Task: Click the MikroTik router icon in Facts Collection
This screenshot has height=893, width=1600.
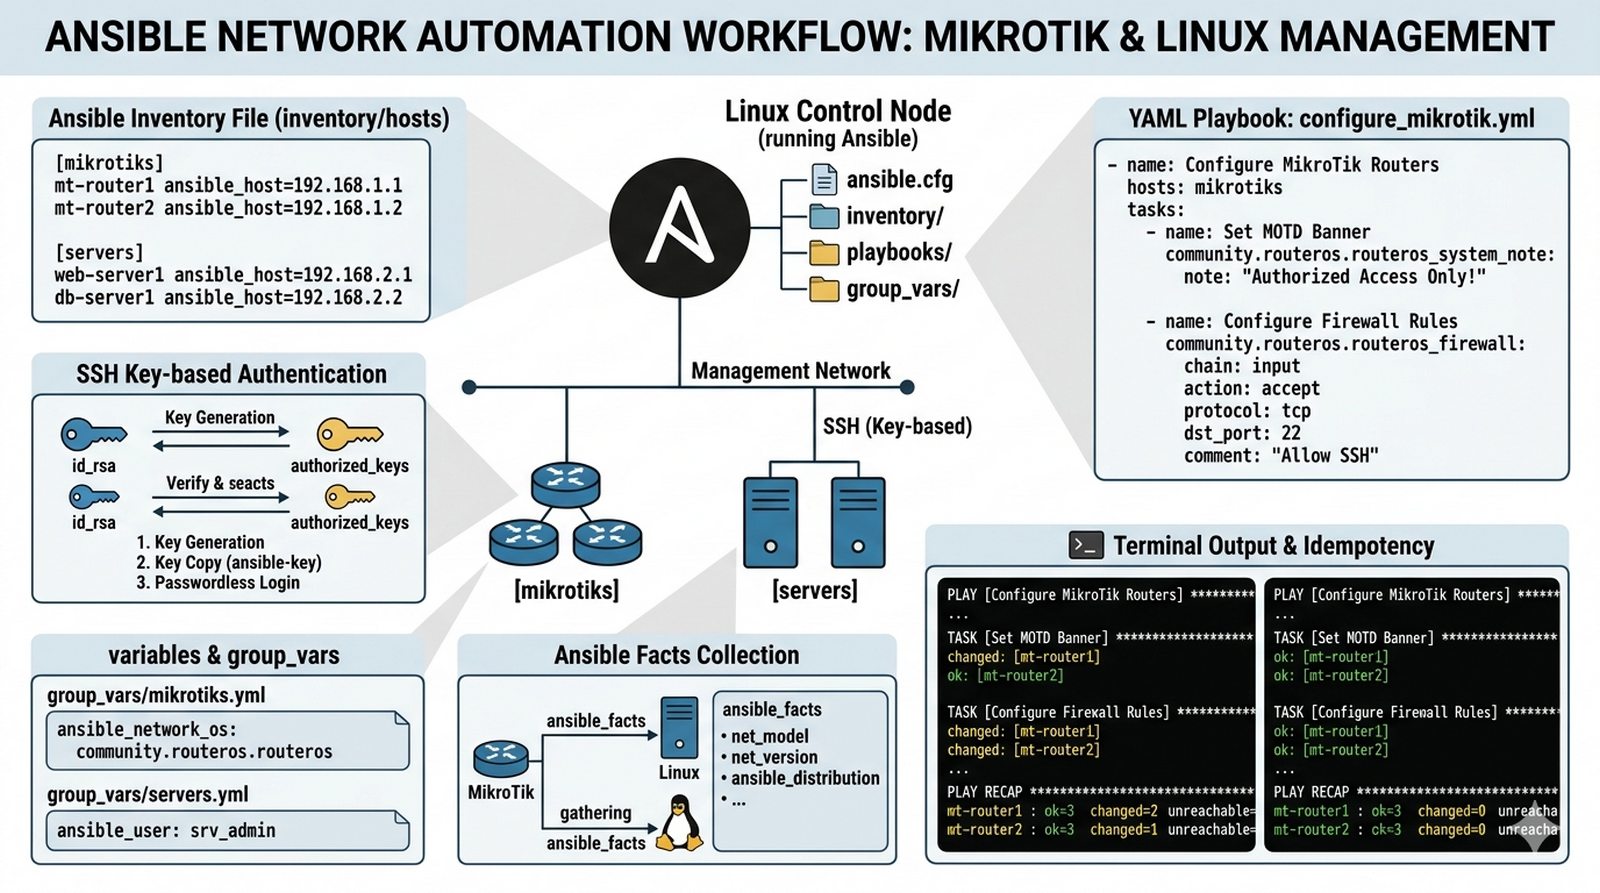Action: tap(500, 759)
